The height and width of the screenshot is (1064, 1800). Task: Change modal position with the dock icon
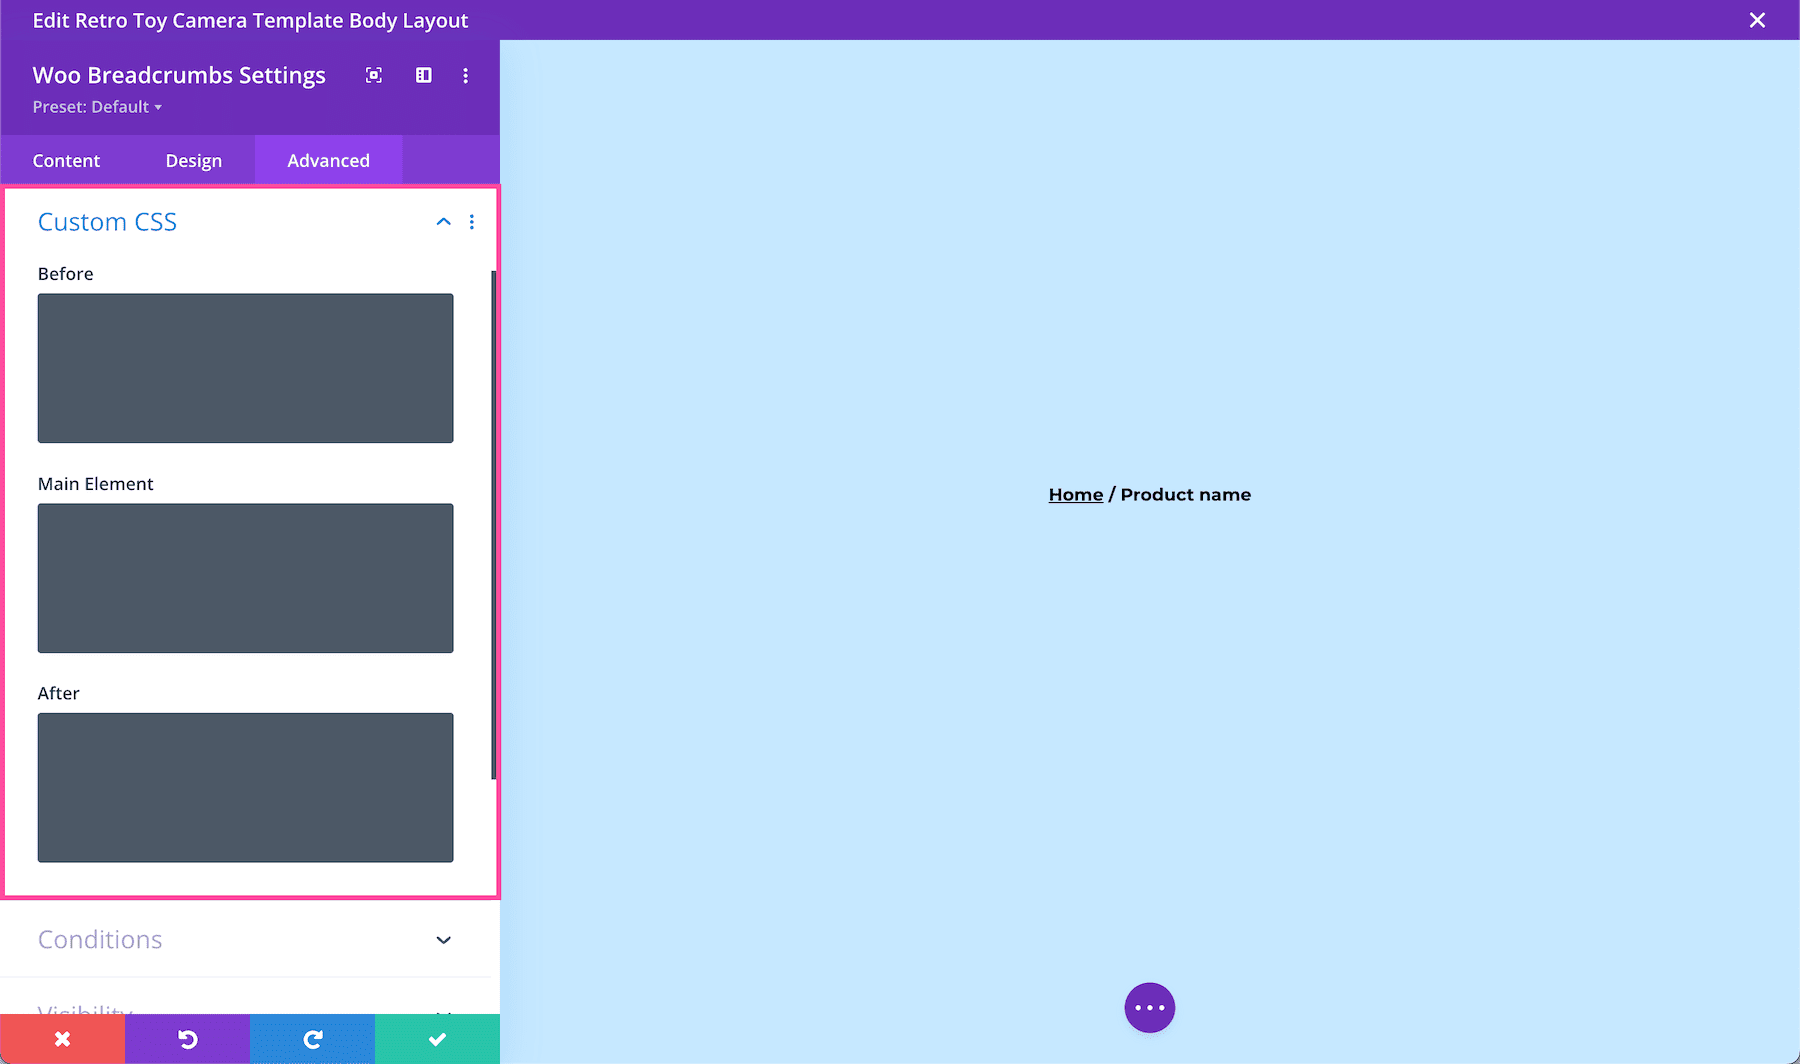pyautogui.click(x=424, y=75)
